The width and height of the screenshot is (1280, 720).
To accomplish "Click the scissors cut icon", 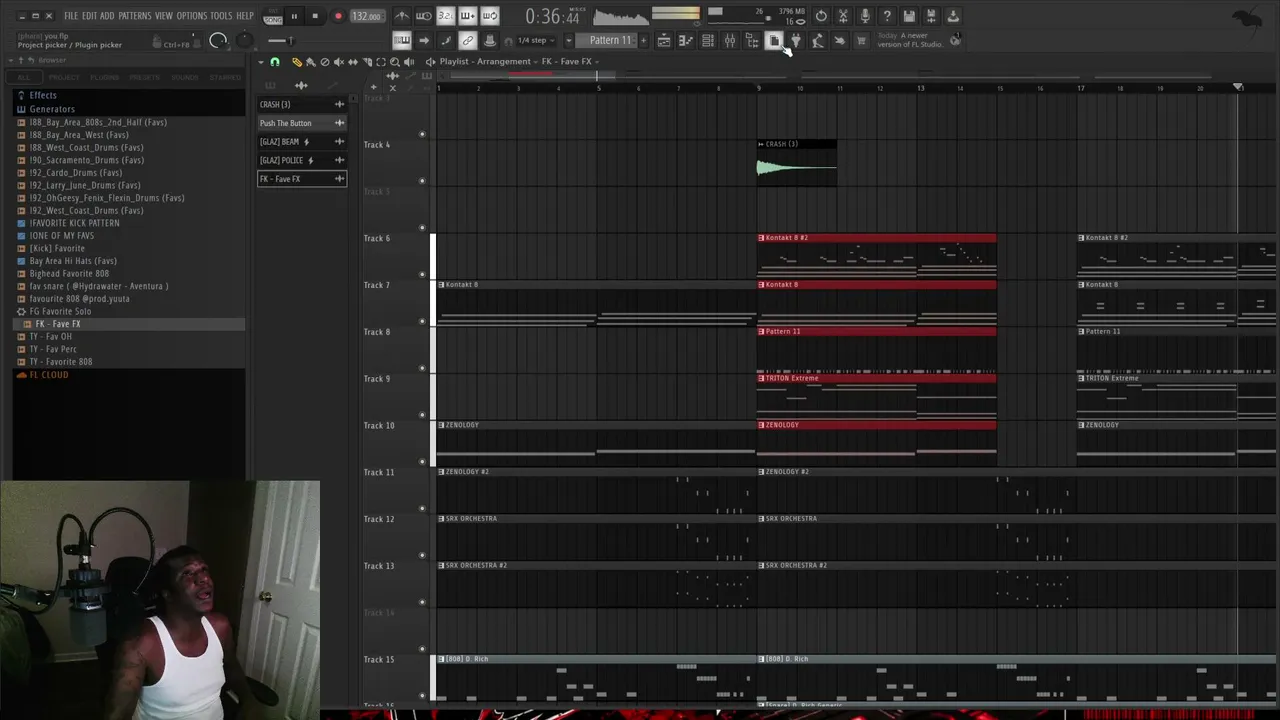I will coord(843,16).
